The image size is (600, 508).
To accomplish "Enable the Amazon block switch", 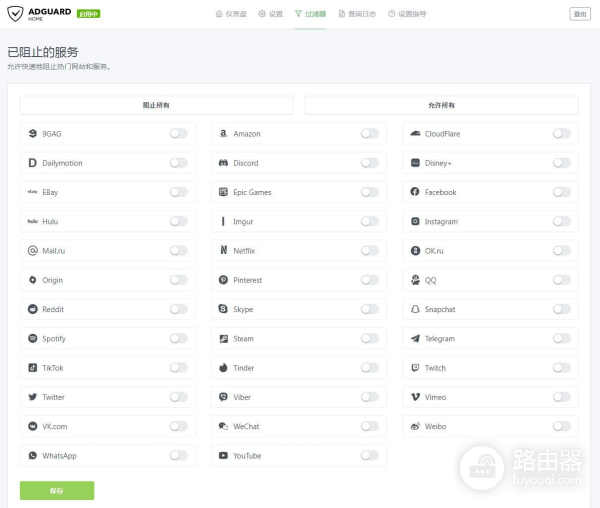I will (x=370, y=134).
